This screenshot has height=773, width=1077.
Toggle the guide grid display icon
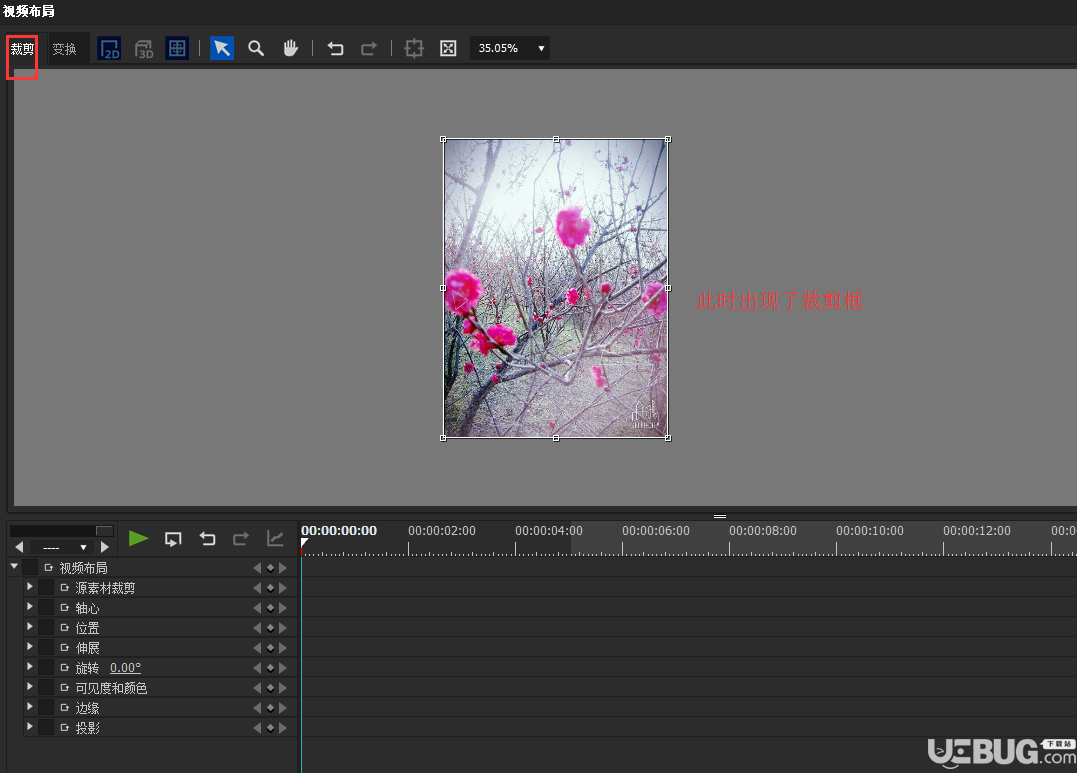[x=177, y=49]
